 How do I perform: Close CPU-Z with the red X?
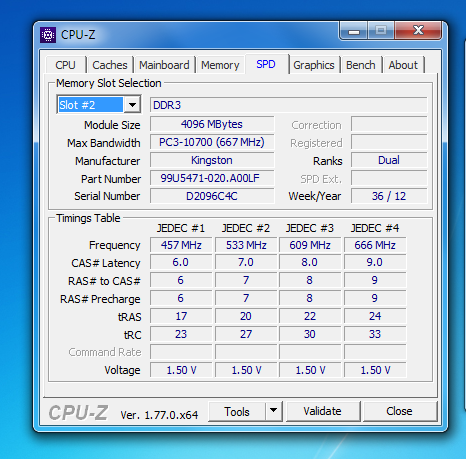[x=418, y=30]
